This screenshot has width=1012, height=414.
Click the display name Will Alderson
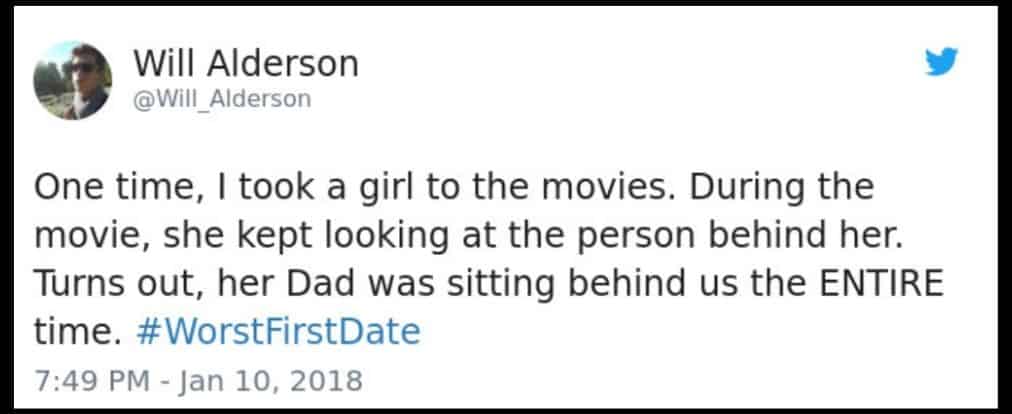click(x=245, y=64)
